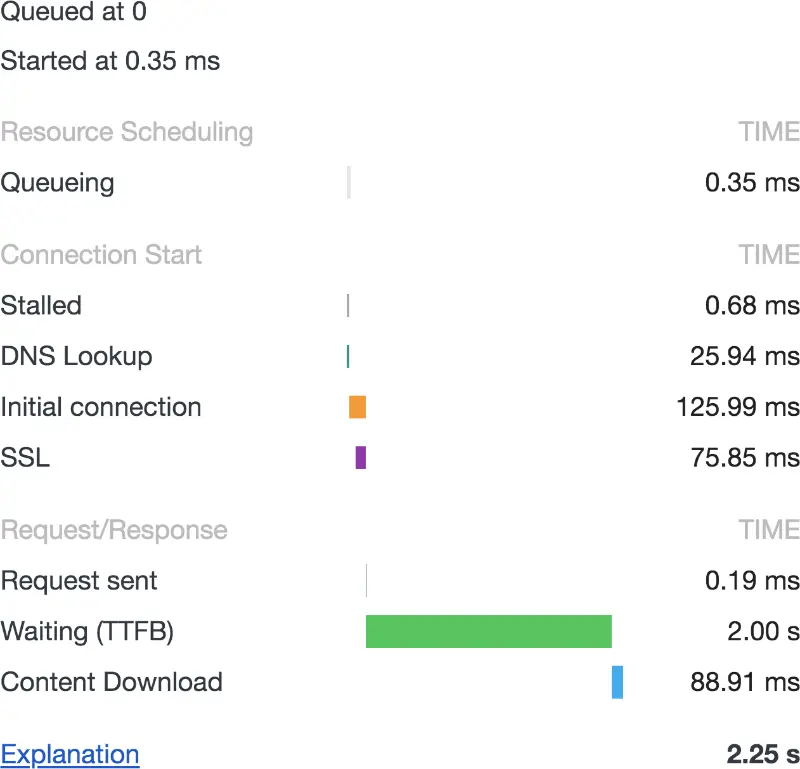
Task: Open the Explanation link
Action: 70,754
